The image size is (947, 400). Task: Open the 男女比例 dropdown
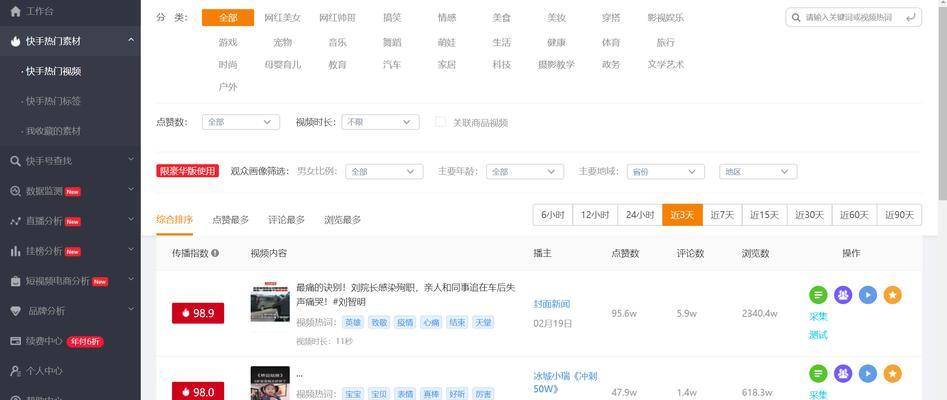384,172
